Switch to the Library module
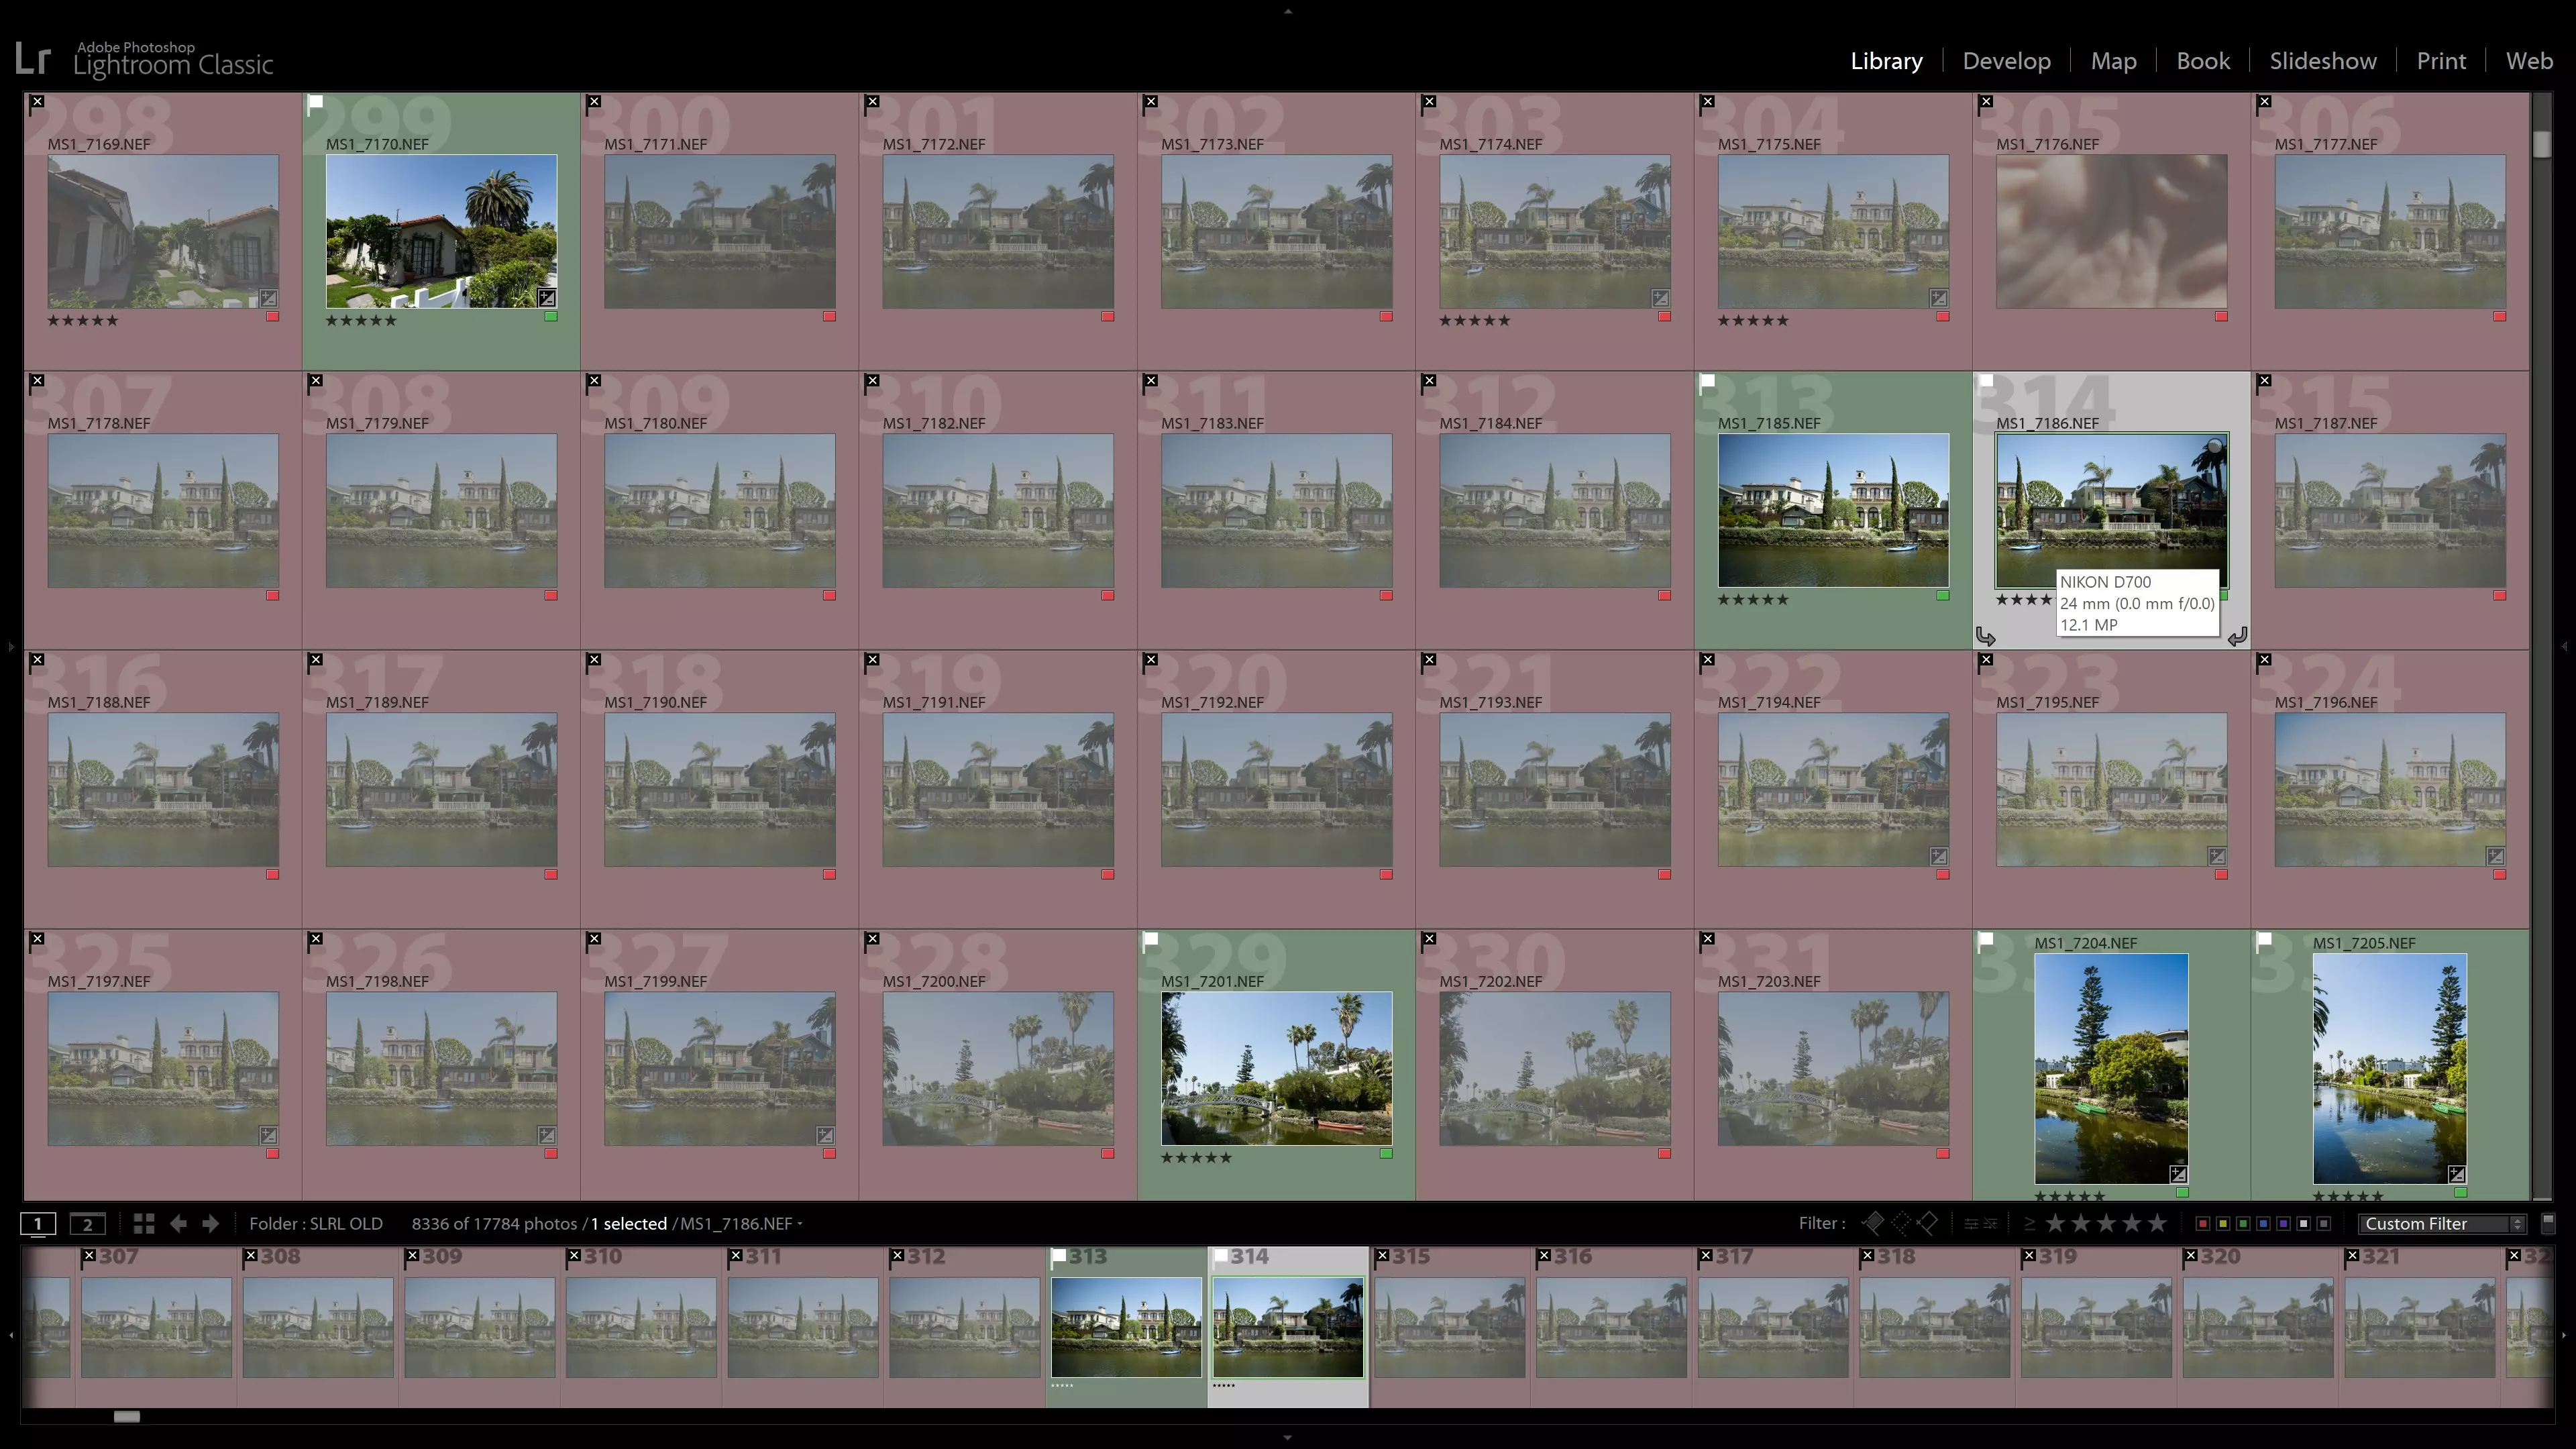Viewport: 2576px width, 1449px height. click(x=1886, y=61)
